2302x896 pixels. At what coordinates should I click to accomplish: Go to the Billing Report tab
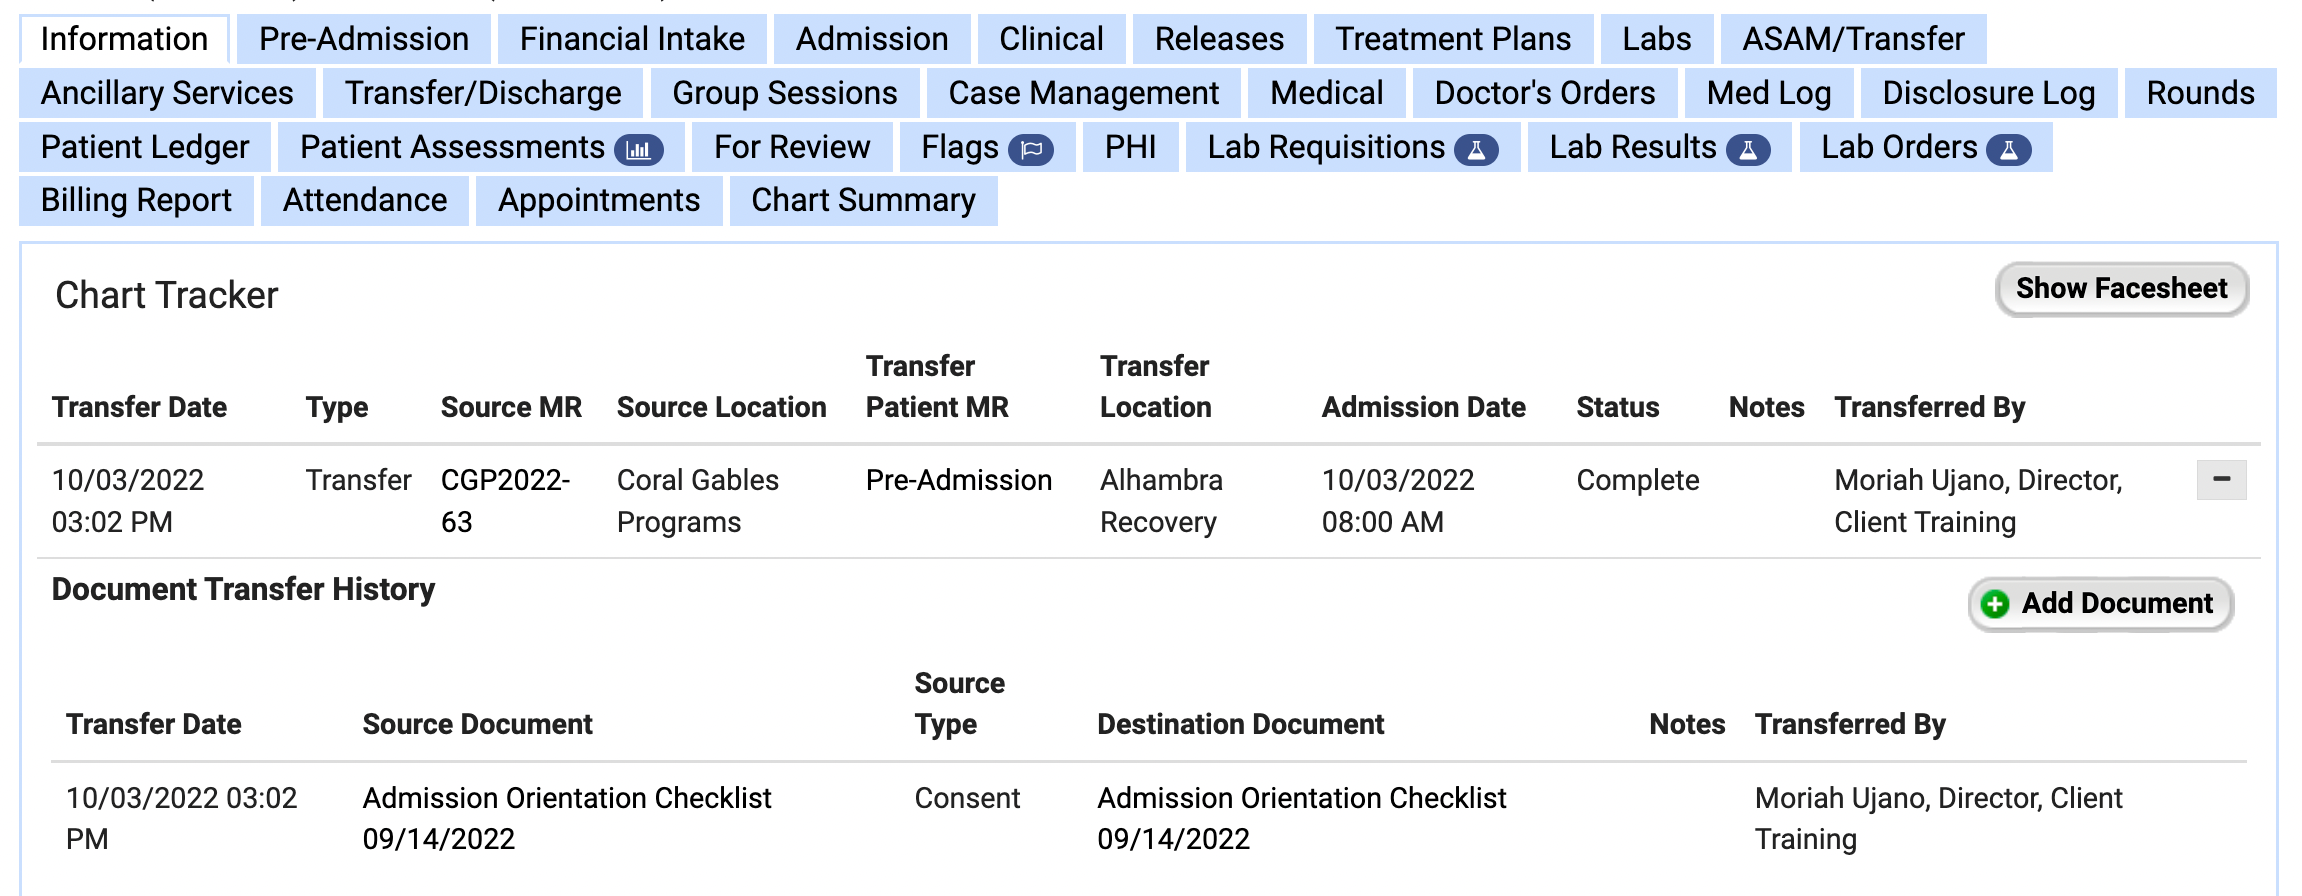point(136,200)
